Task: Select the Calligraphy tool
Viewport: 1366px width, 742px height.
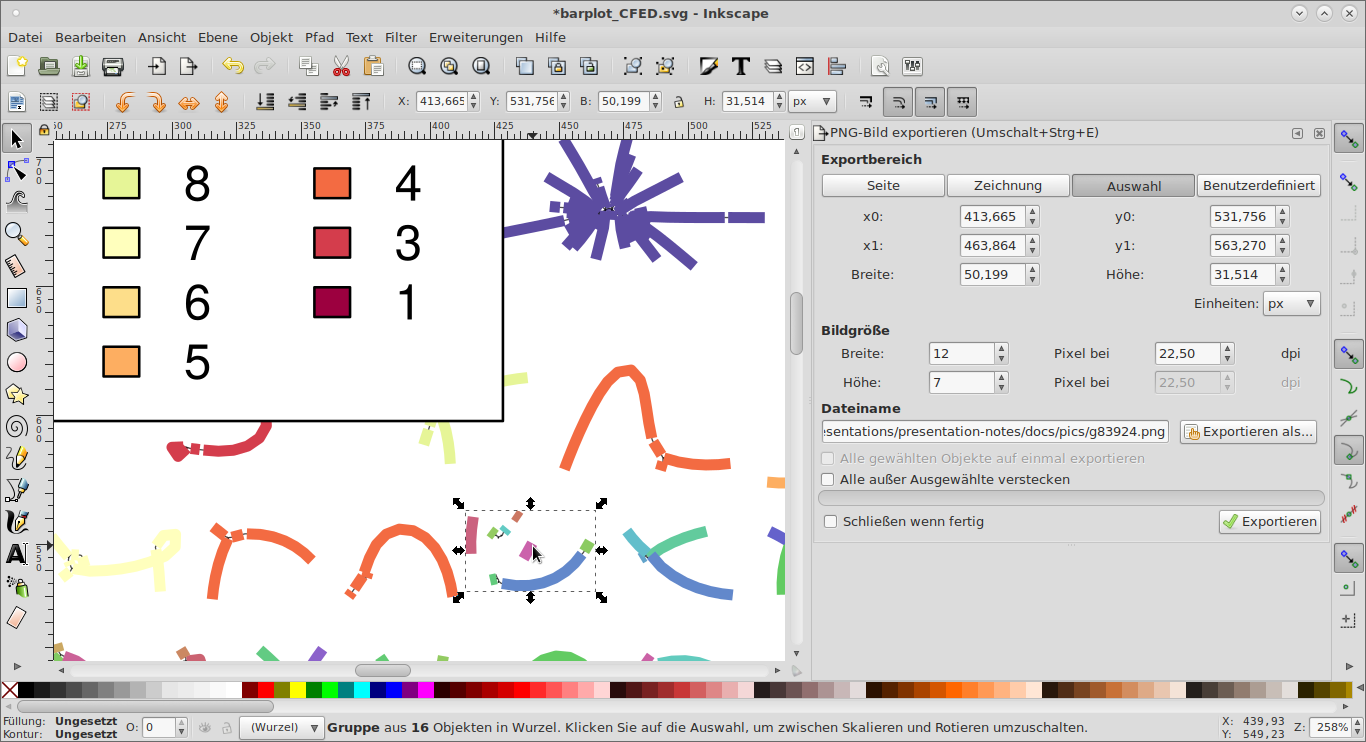Action: [16, 522]
